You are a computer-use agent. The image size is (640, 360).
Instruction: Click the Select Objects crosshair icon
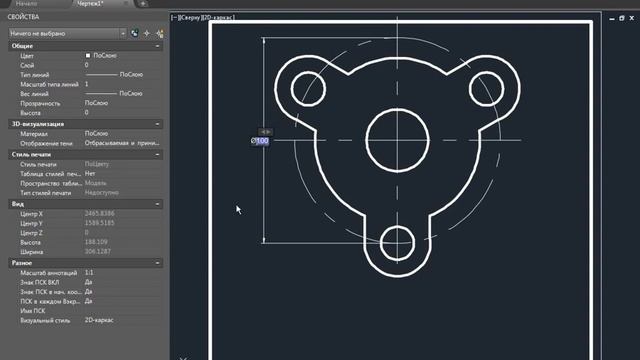[x=147, y=33]
